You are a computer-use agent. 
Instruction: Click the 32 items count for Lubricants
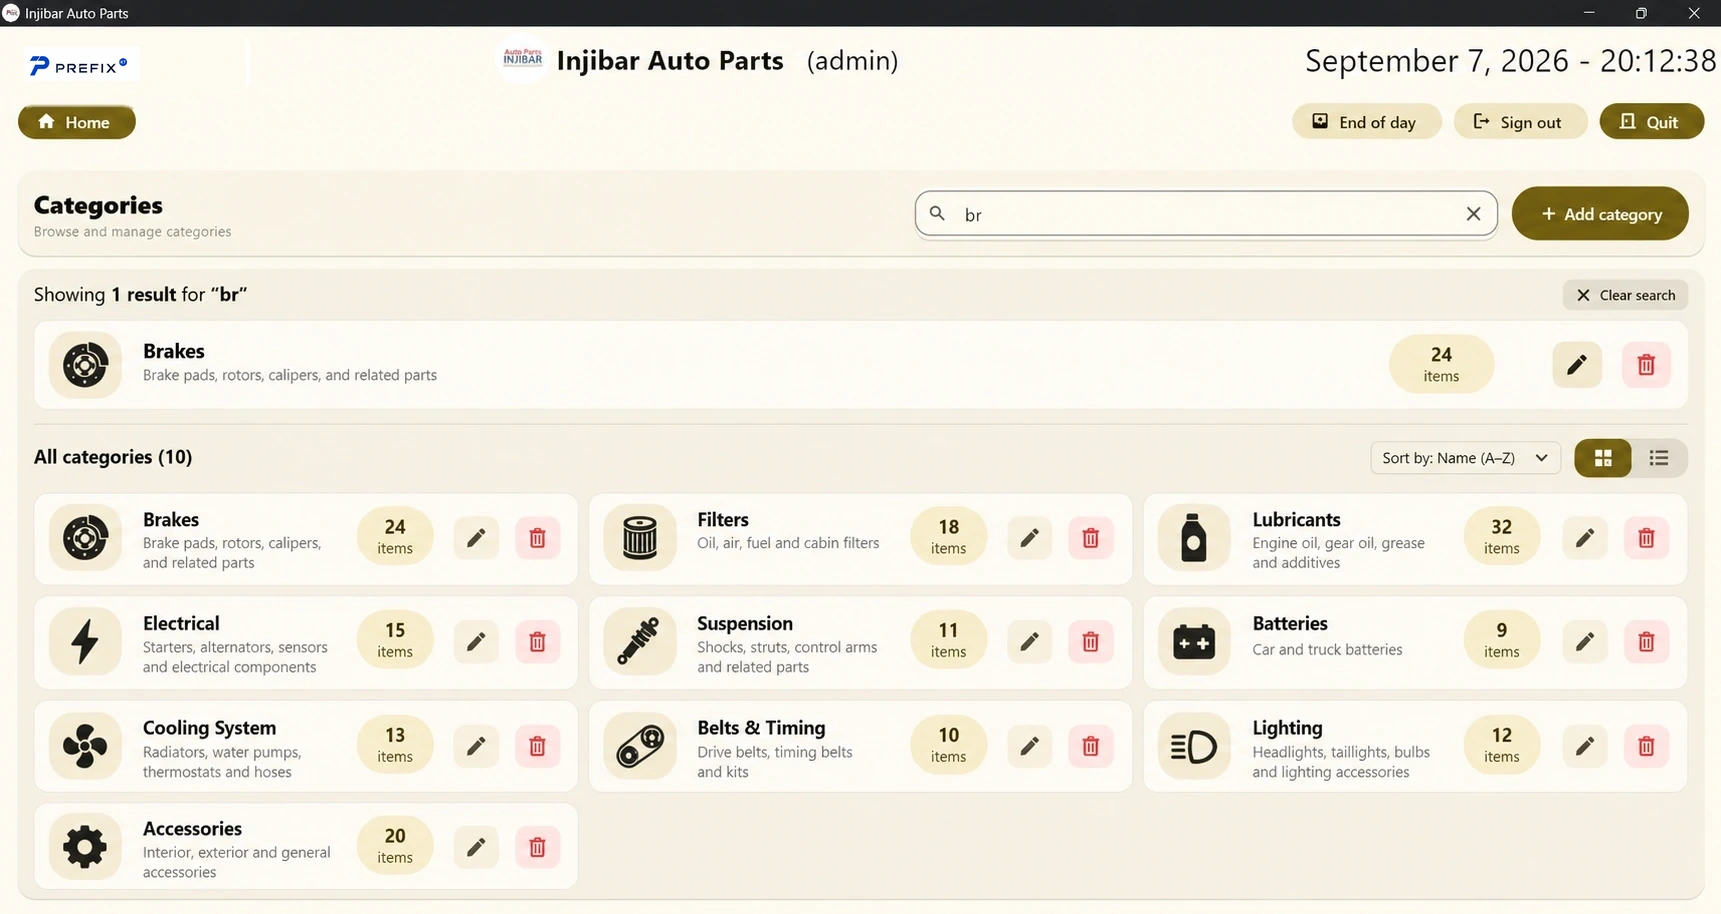1501,537
